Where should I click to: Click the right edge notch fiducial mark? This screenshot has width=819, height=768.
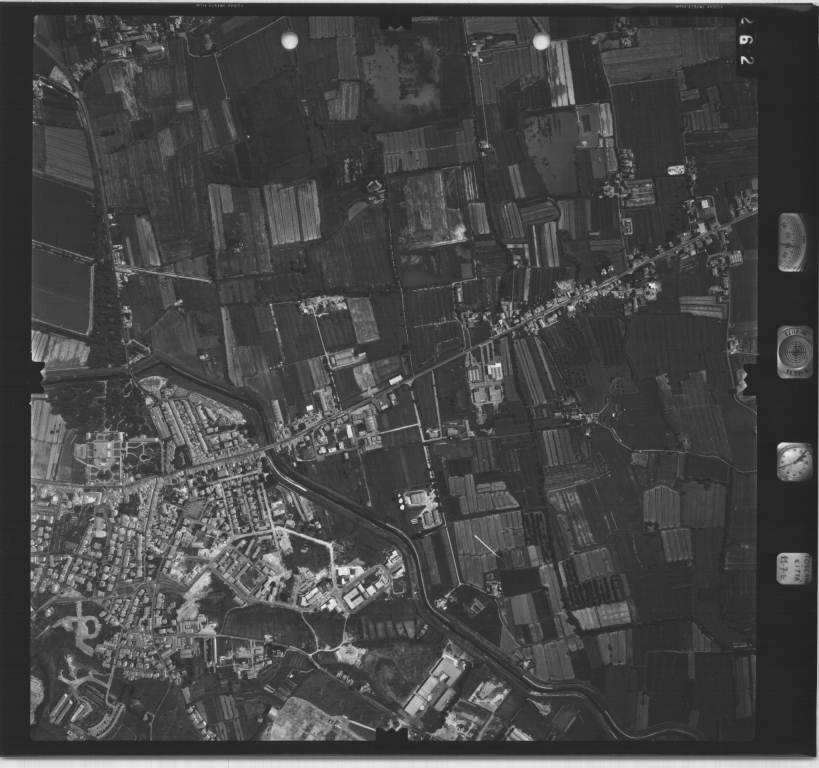coord(749,378)
